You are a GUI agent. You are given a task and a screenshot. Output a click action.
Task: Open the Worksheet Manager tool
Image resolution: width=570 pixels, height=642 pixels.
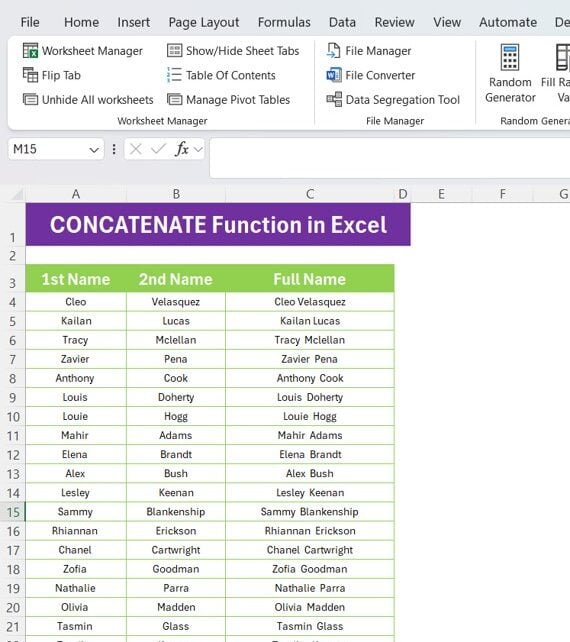coord(82,51)
